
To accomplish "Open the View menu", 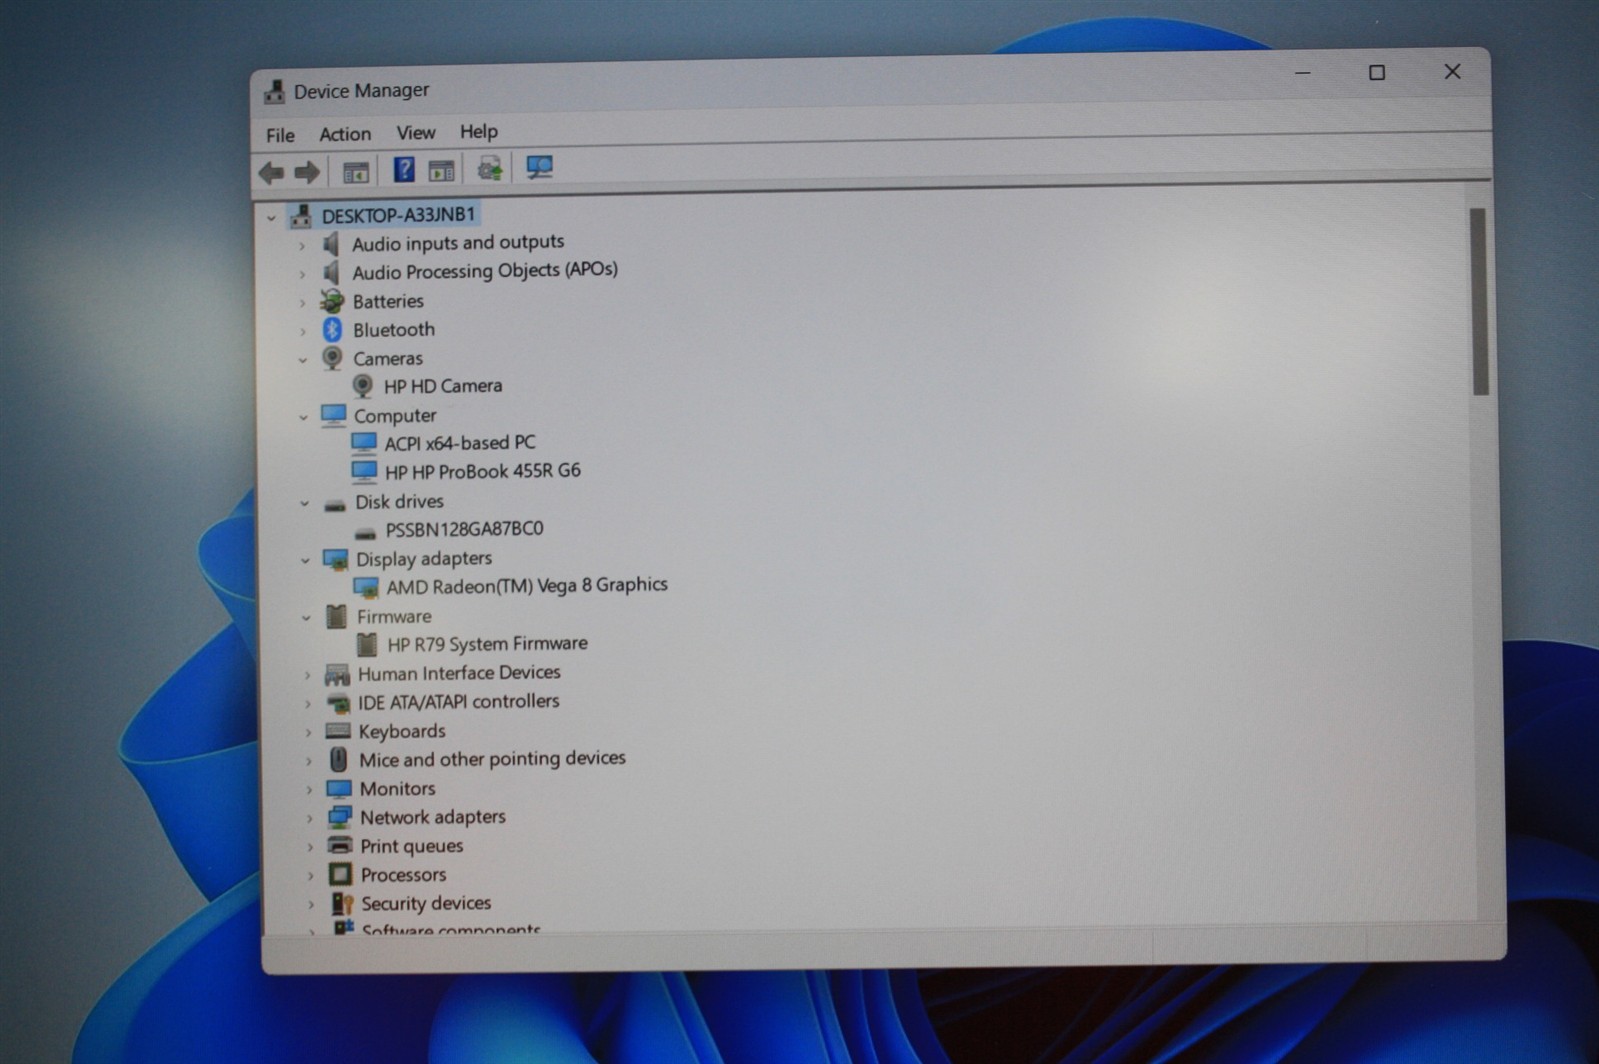I will coord(416,132).
